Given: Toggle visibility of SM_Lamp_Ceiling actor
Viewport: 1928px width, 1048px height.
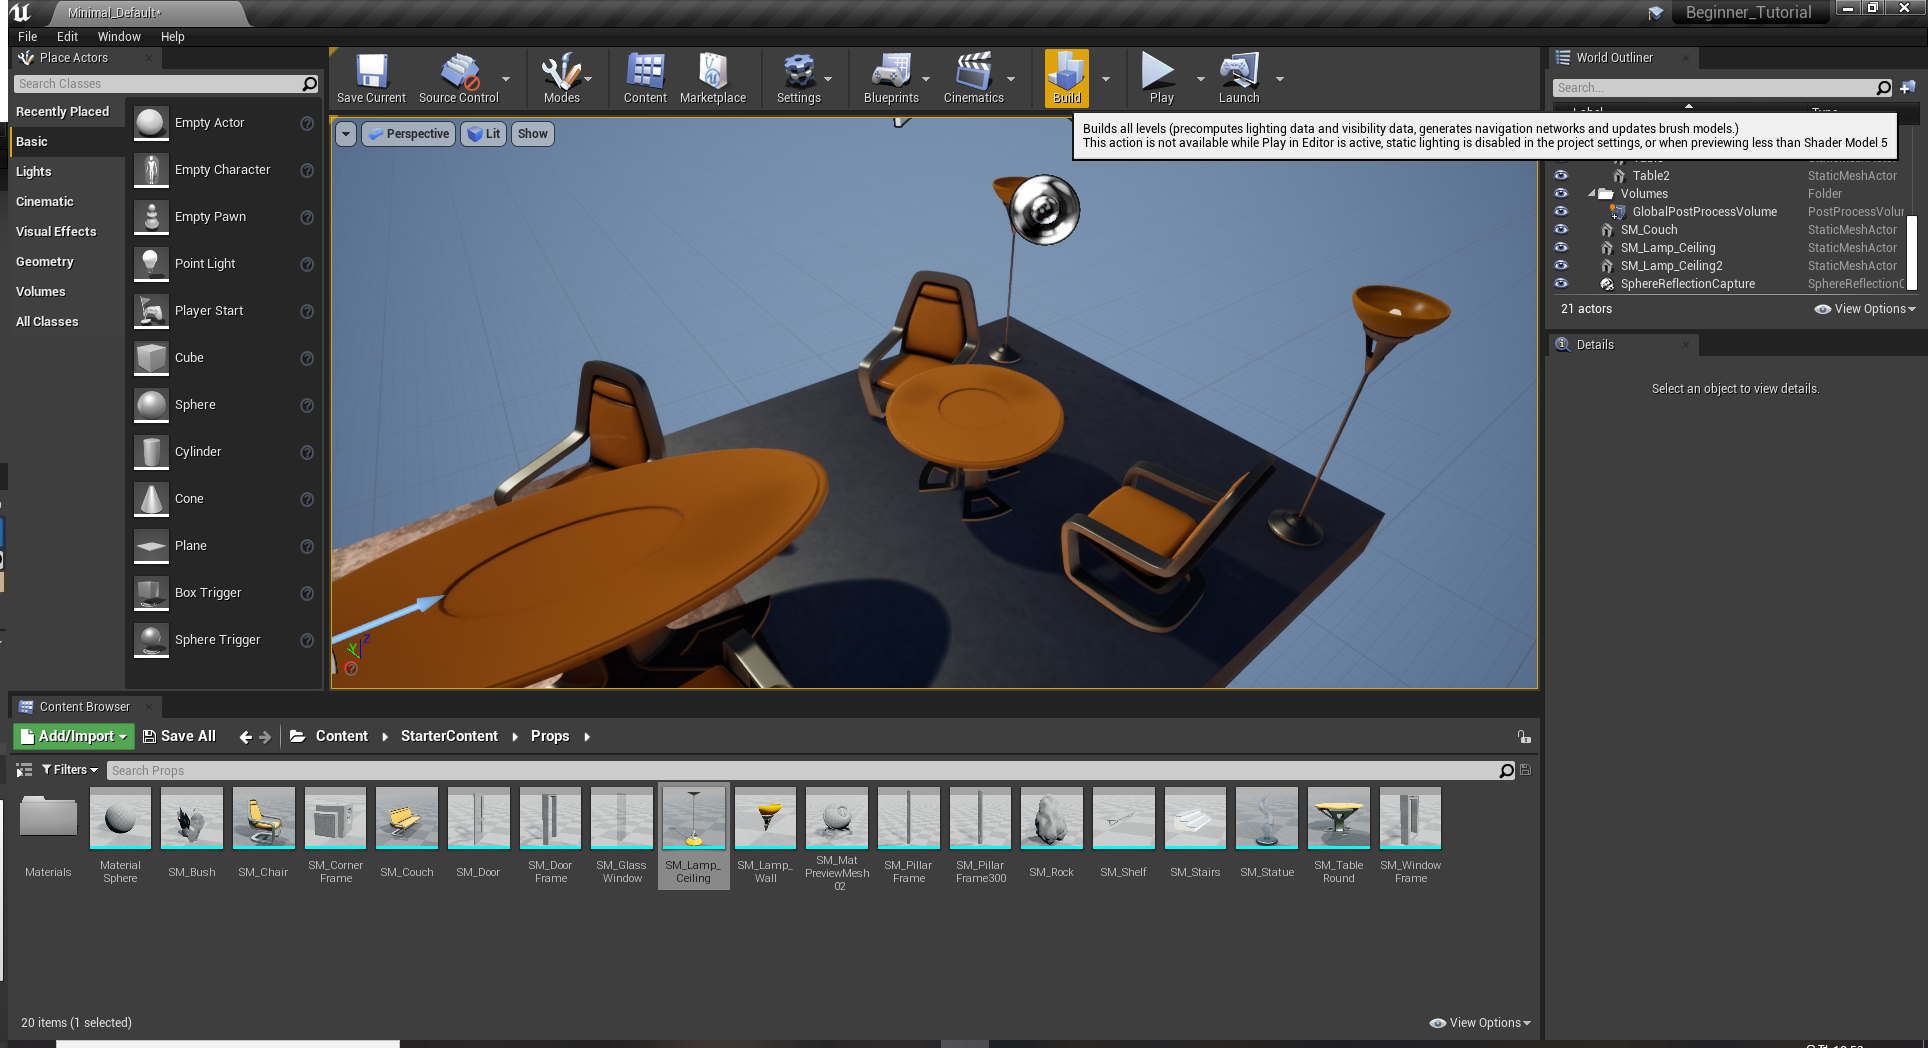Looking at the screenshot, I should (x=1561, y=247).
